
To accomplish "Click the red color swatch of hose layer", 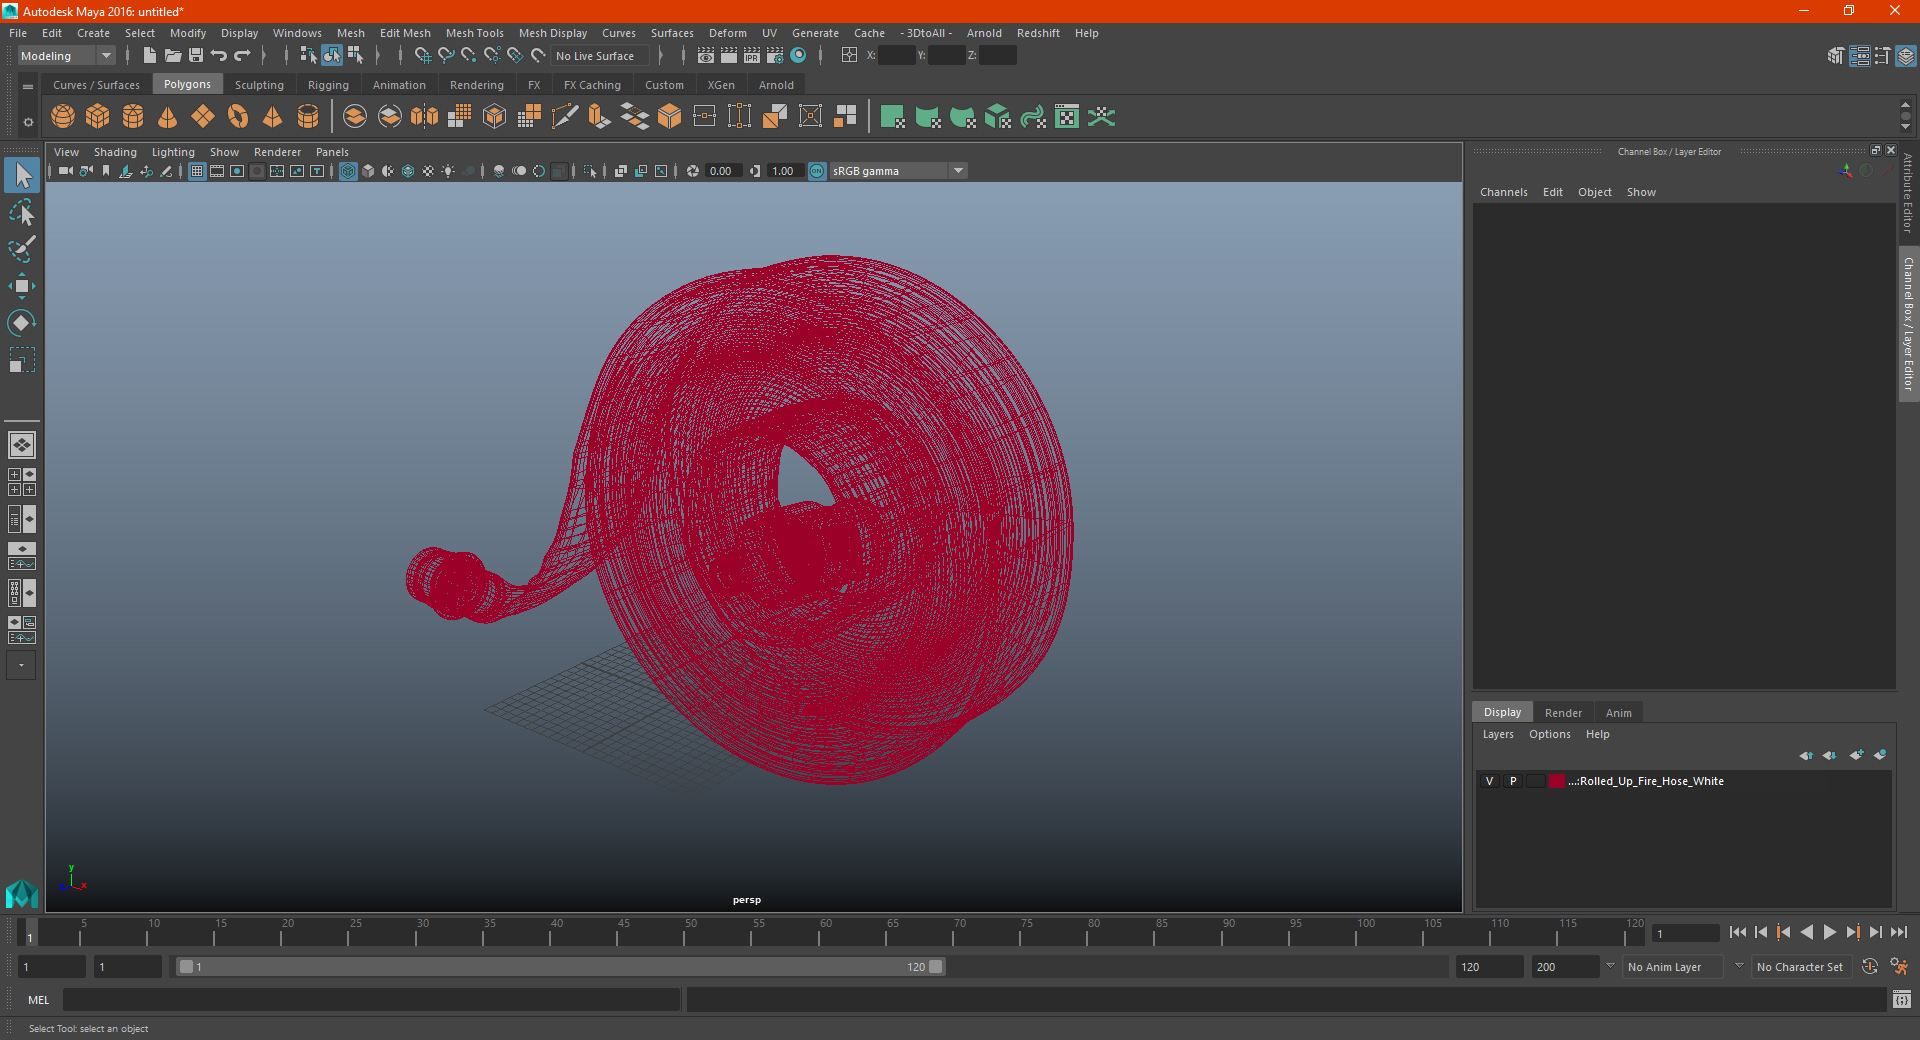I will click(1557, 781).
